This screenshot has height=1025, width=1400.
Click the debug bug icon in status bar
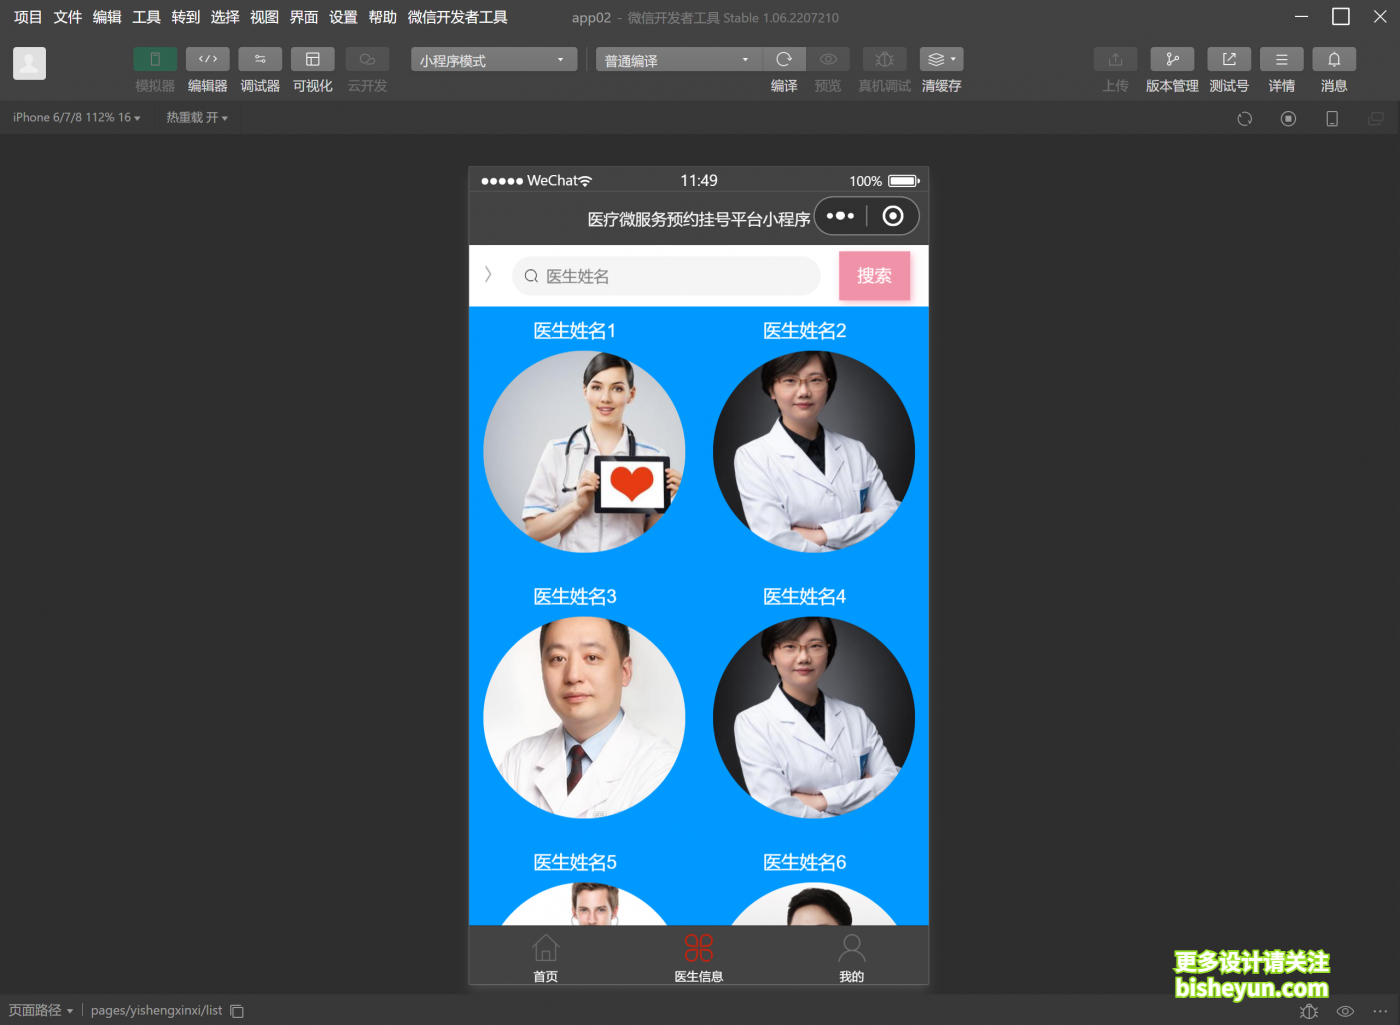1309,1011
